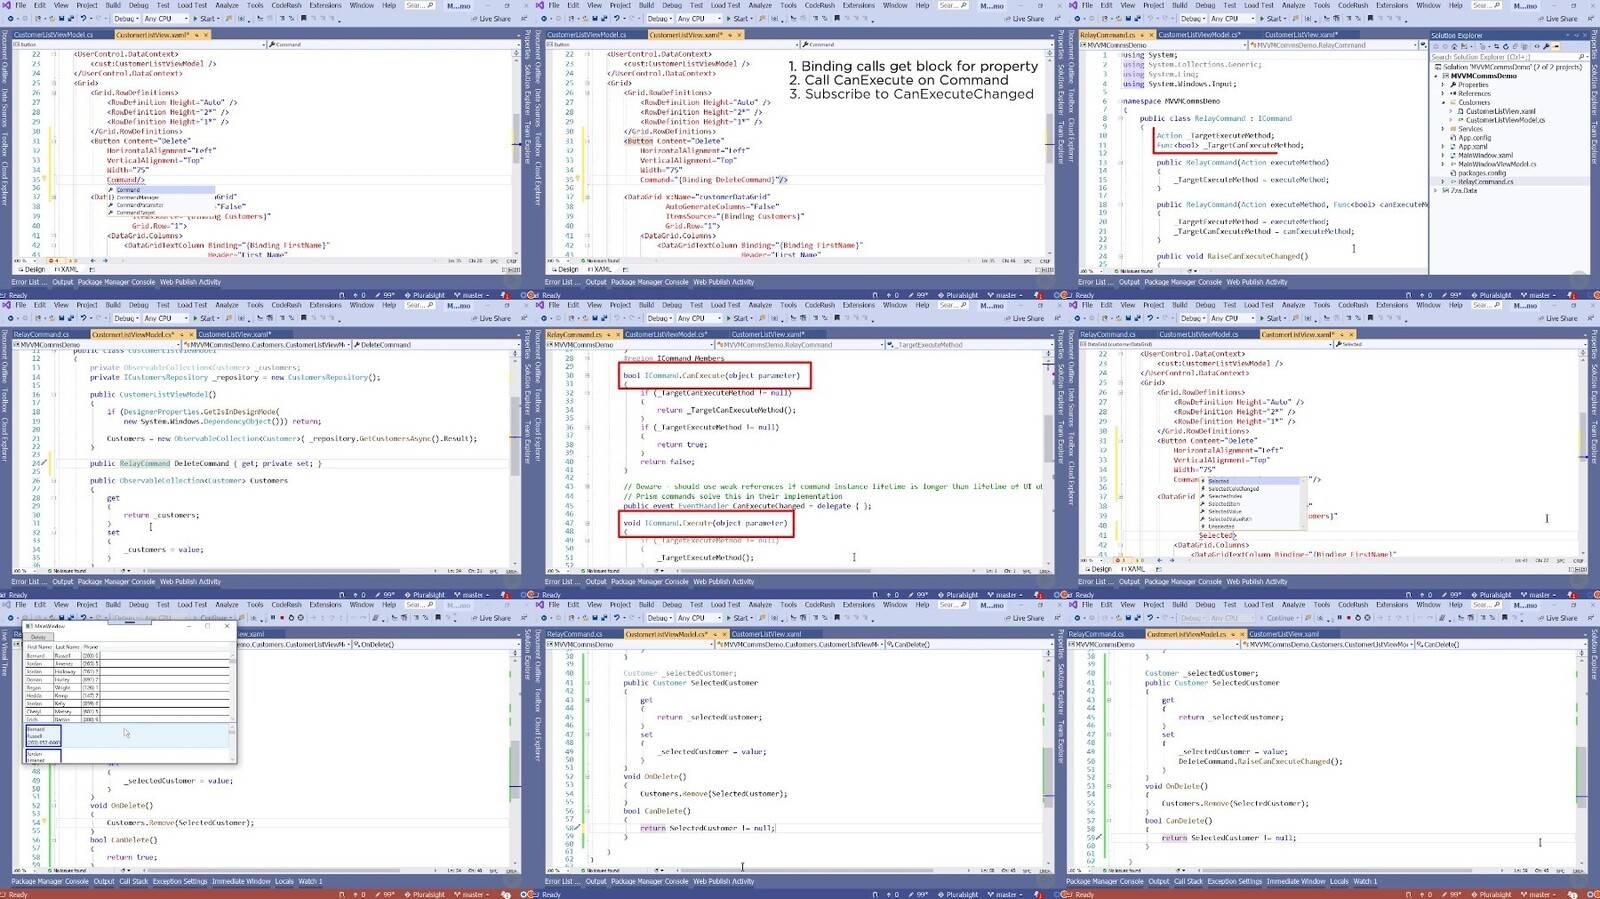Click Continue button in bottom-right panel toolbar
Screen dimensions: 1600x899
coord(1281,618)
